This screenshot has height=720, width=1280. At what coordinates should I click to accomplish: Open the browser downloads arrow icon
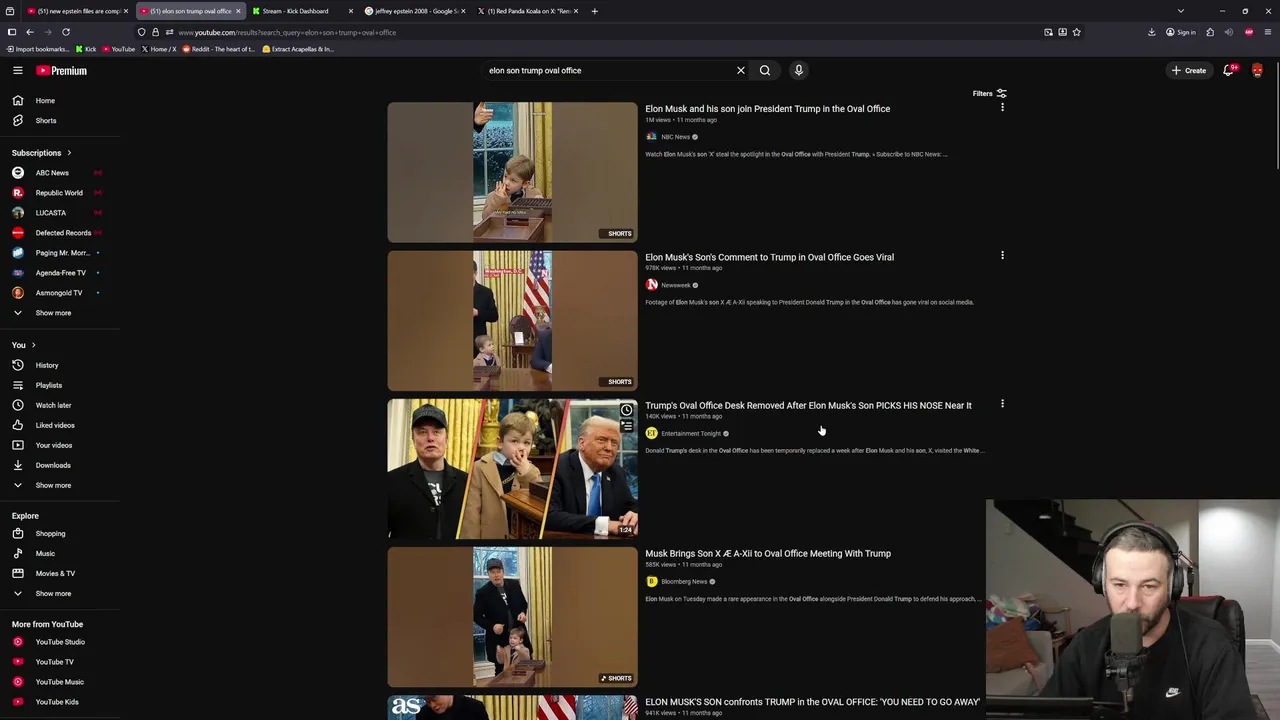(1151, 32)
